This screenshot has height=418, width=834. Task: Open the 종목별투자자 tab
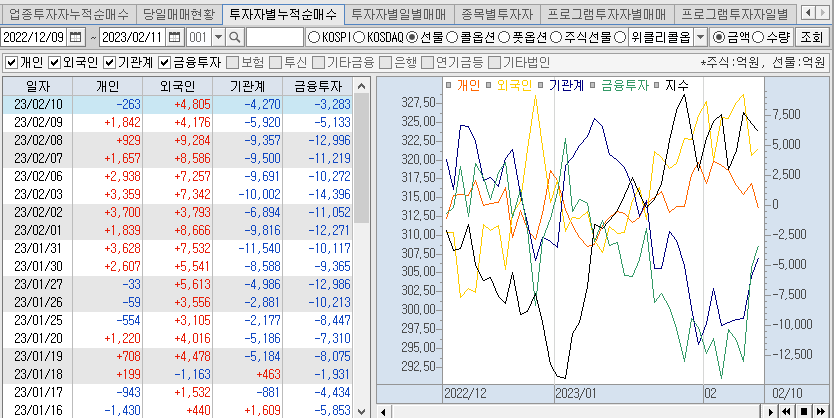pyautogui.click(x=497, y=14)
